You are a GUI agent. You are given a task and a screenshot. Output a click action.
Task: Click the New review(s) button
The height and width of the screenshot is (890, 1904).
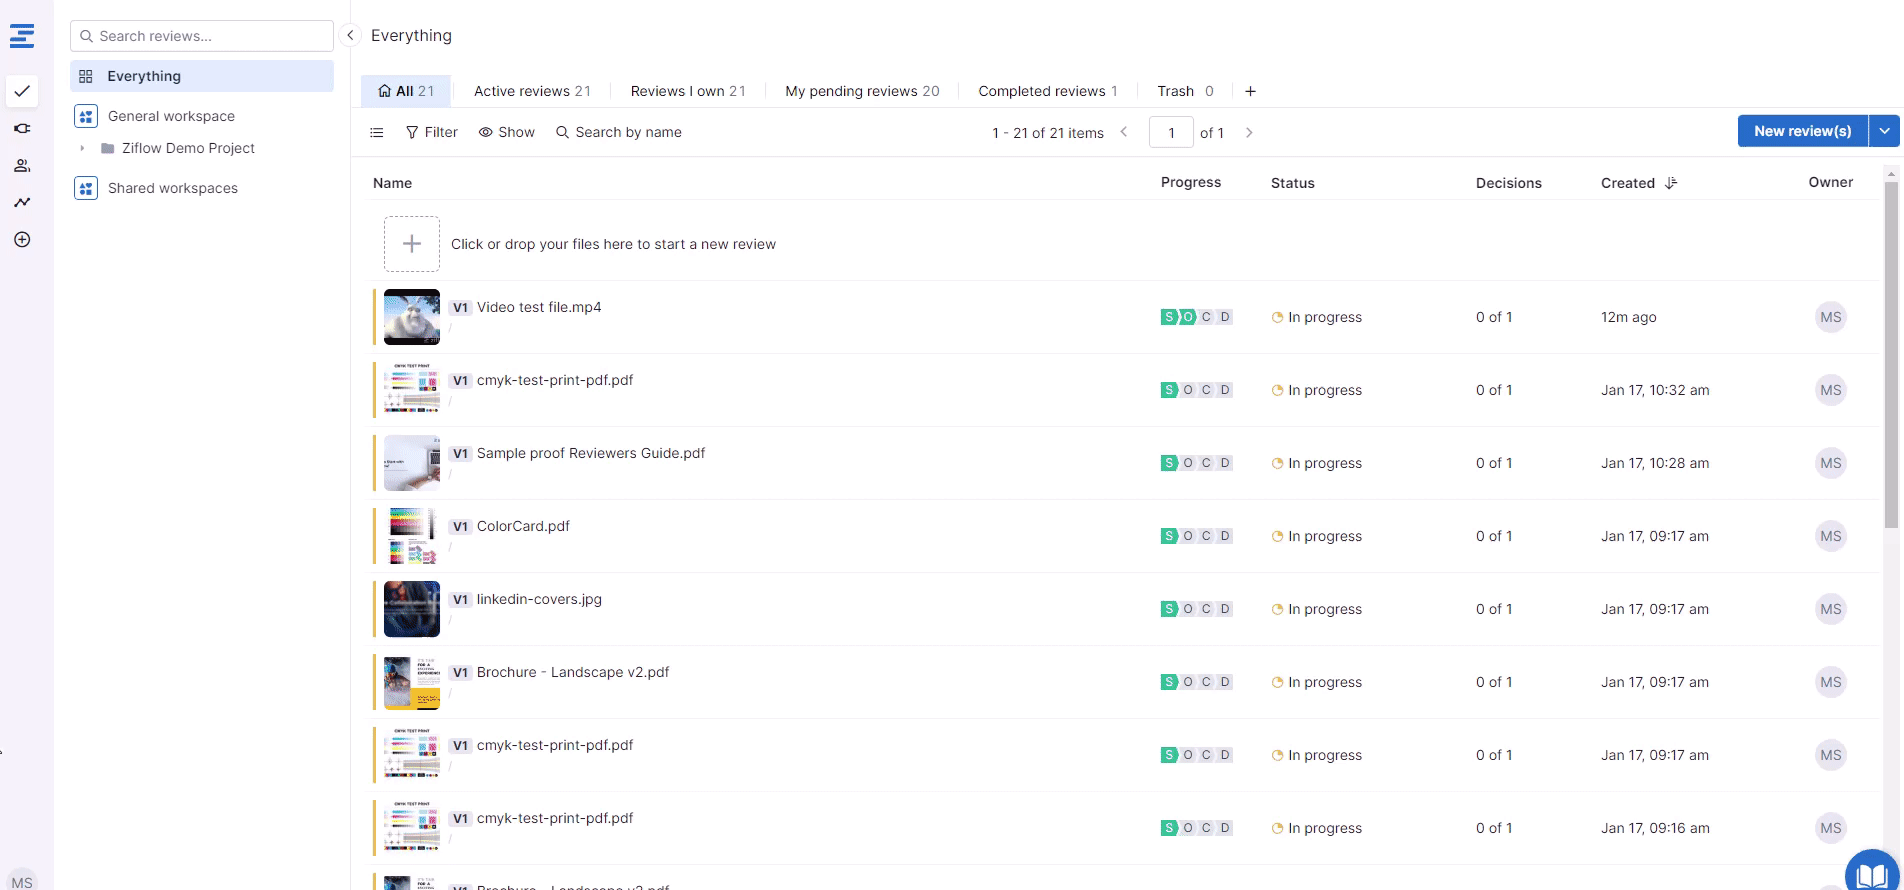[x=1802, y=131]
